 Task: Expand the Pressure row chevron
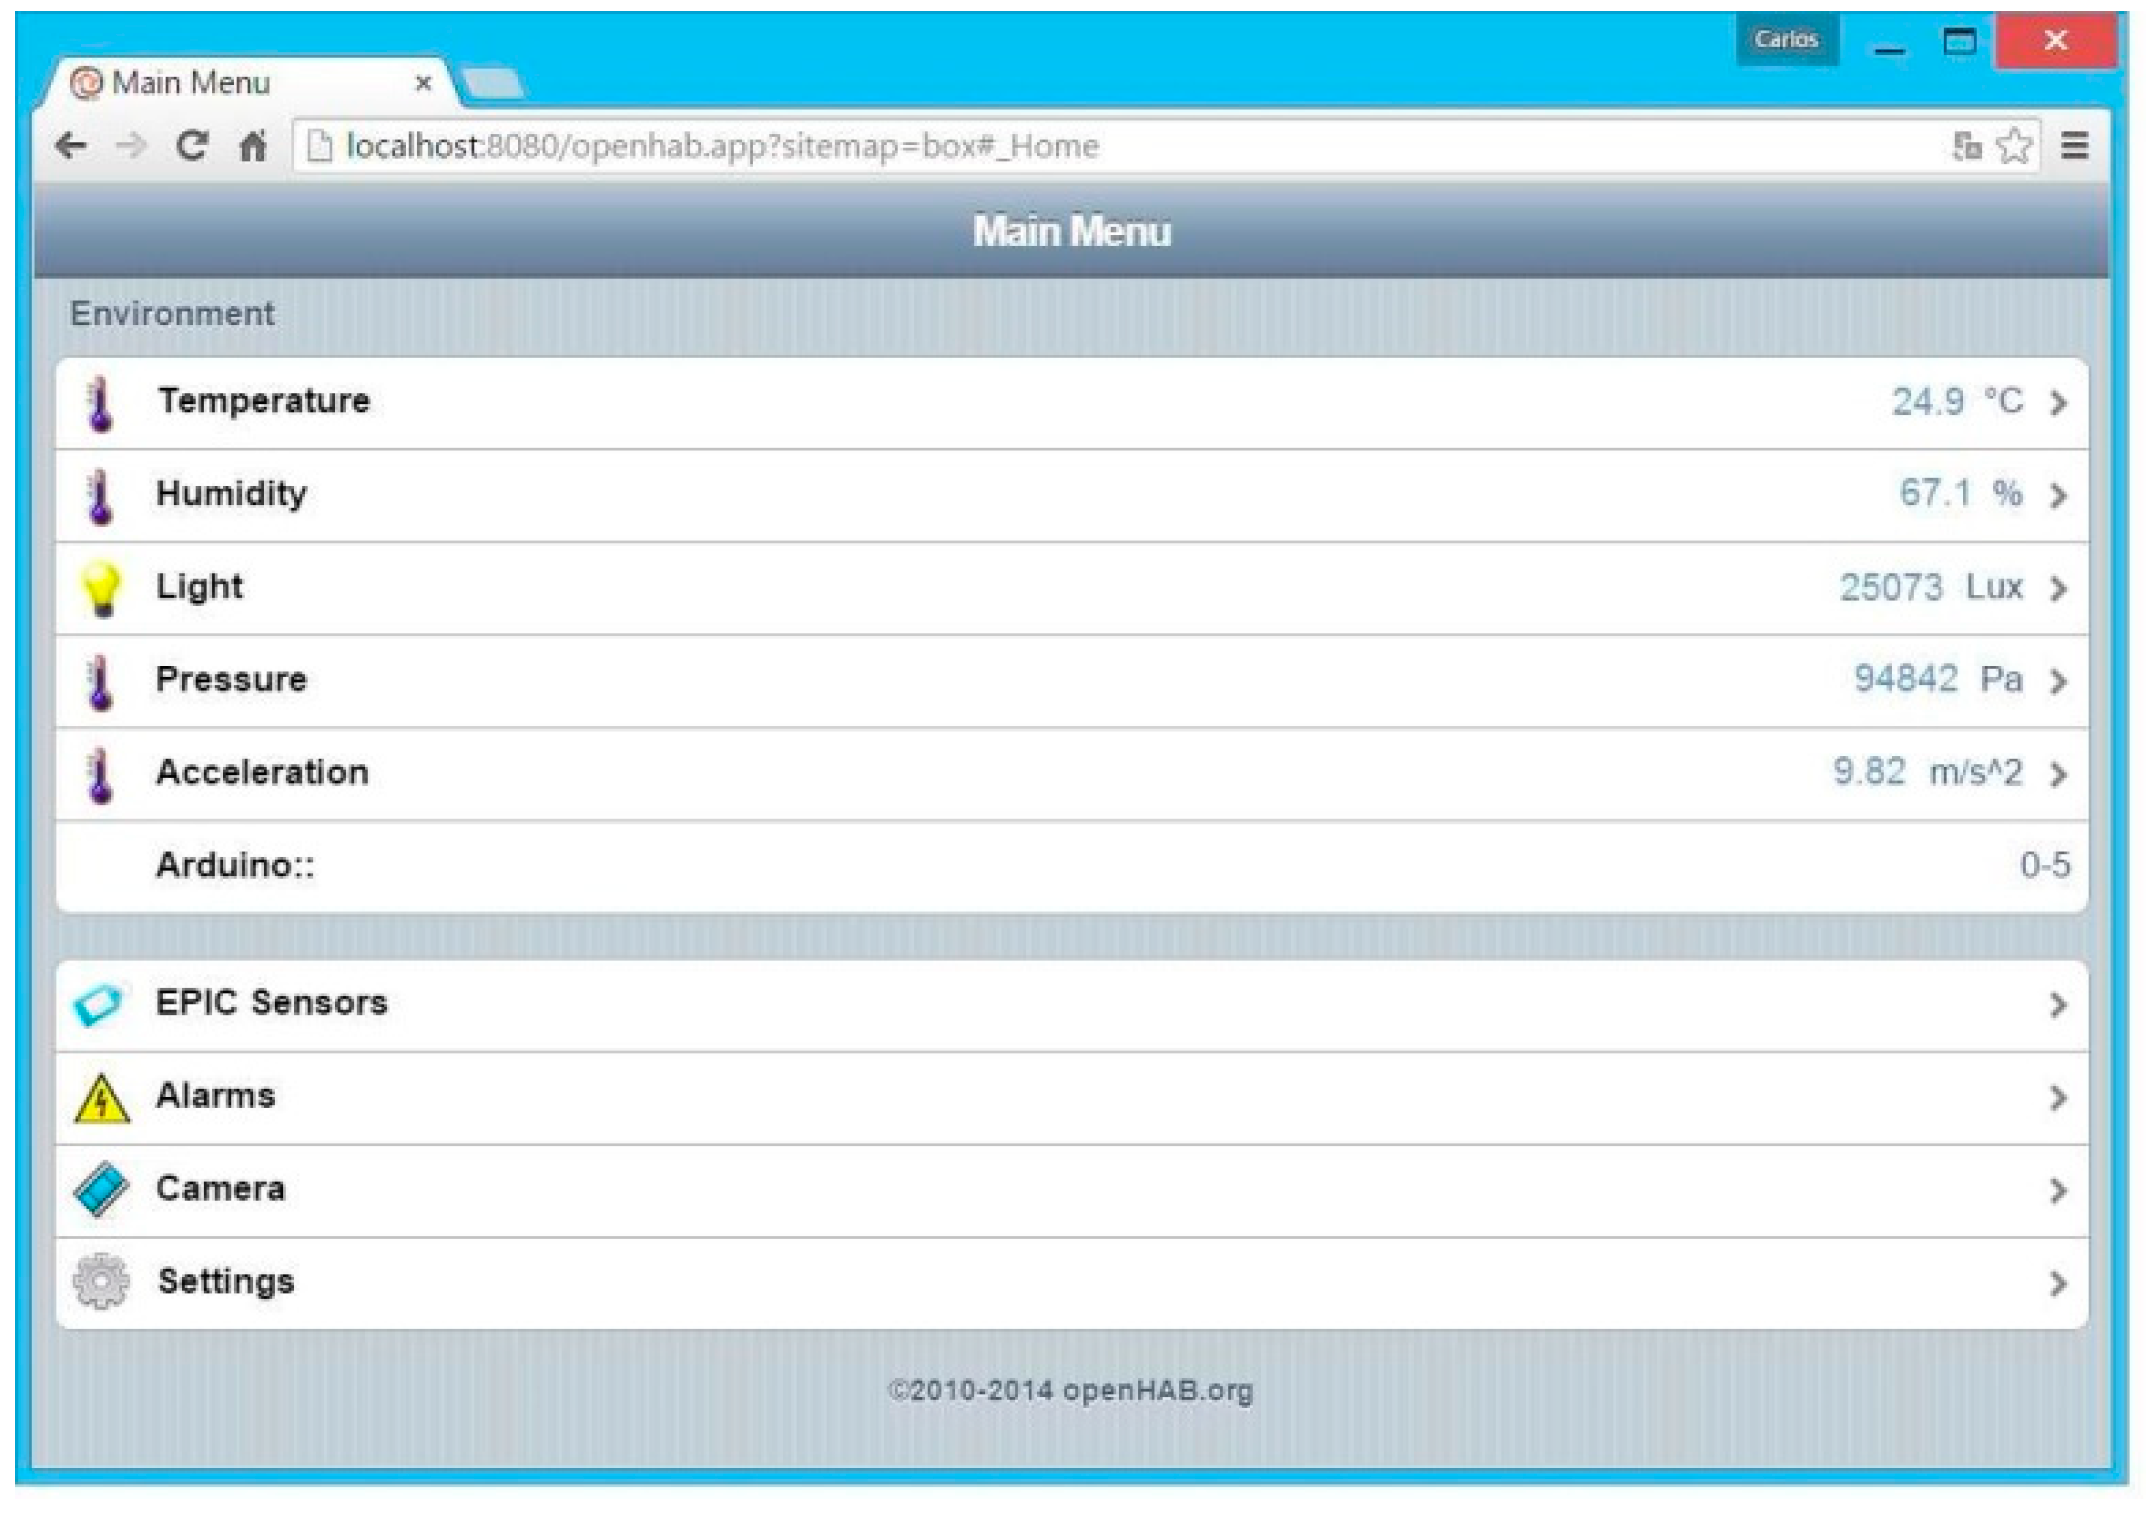click(x=2057, y=681)
